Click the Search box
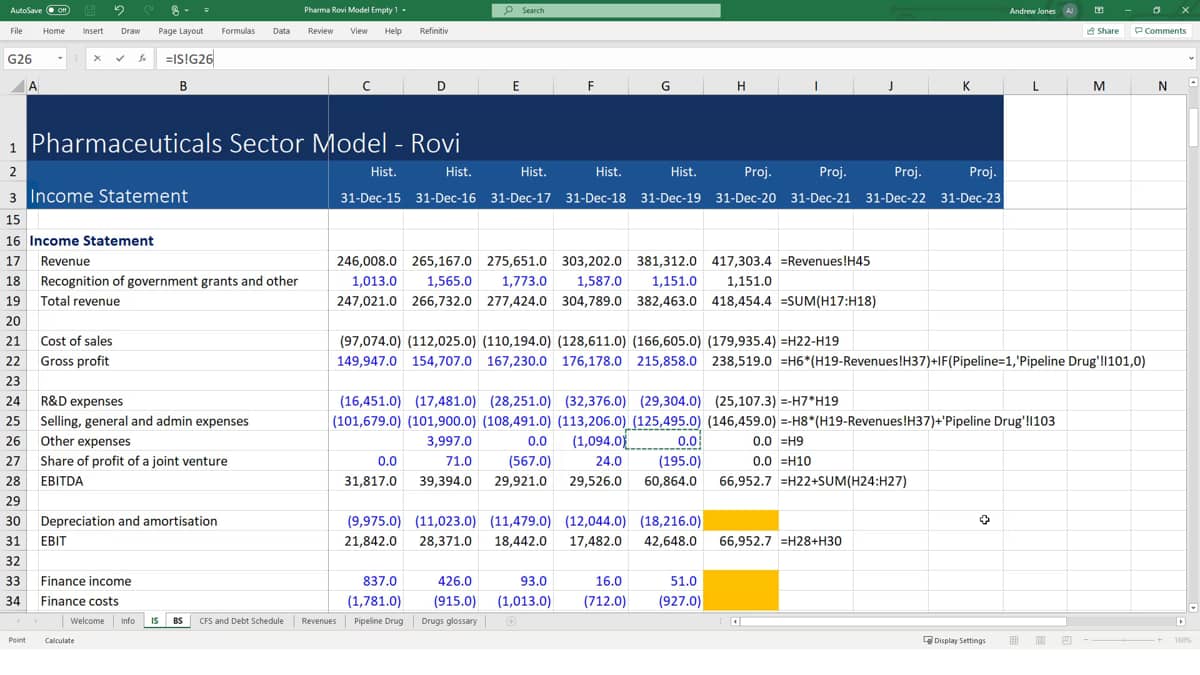 point(606,11)
